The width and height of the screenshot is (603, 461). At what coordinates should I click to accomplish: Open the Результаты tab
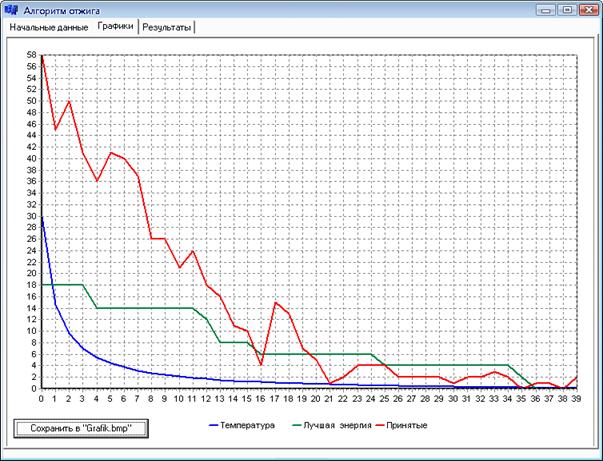pyautogui.click(x=167, y=27)
